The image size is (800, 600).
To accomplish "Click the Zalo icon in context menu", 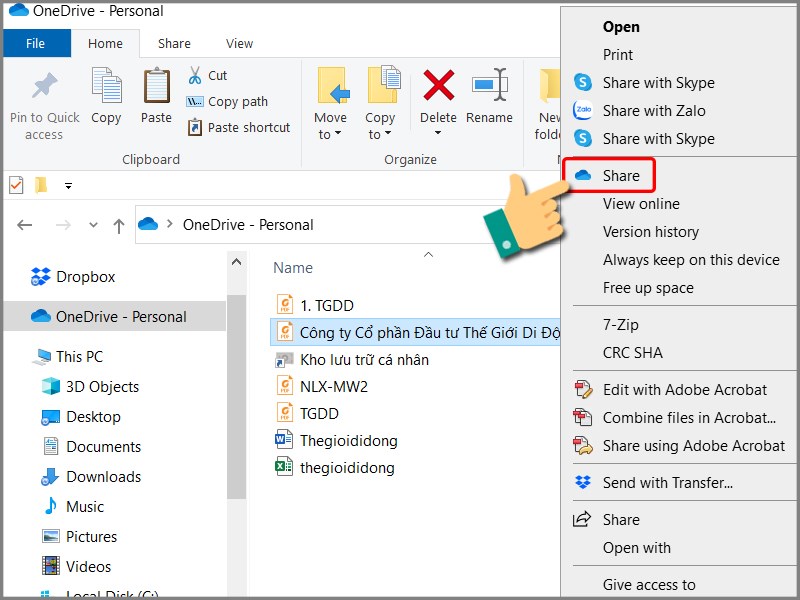I will pyautogui.click(x=583, y=110).
